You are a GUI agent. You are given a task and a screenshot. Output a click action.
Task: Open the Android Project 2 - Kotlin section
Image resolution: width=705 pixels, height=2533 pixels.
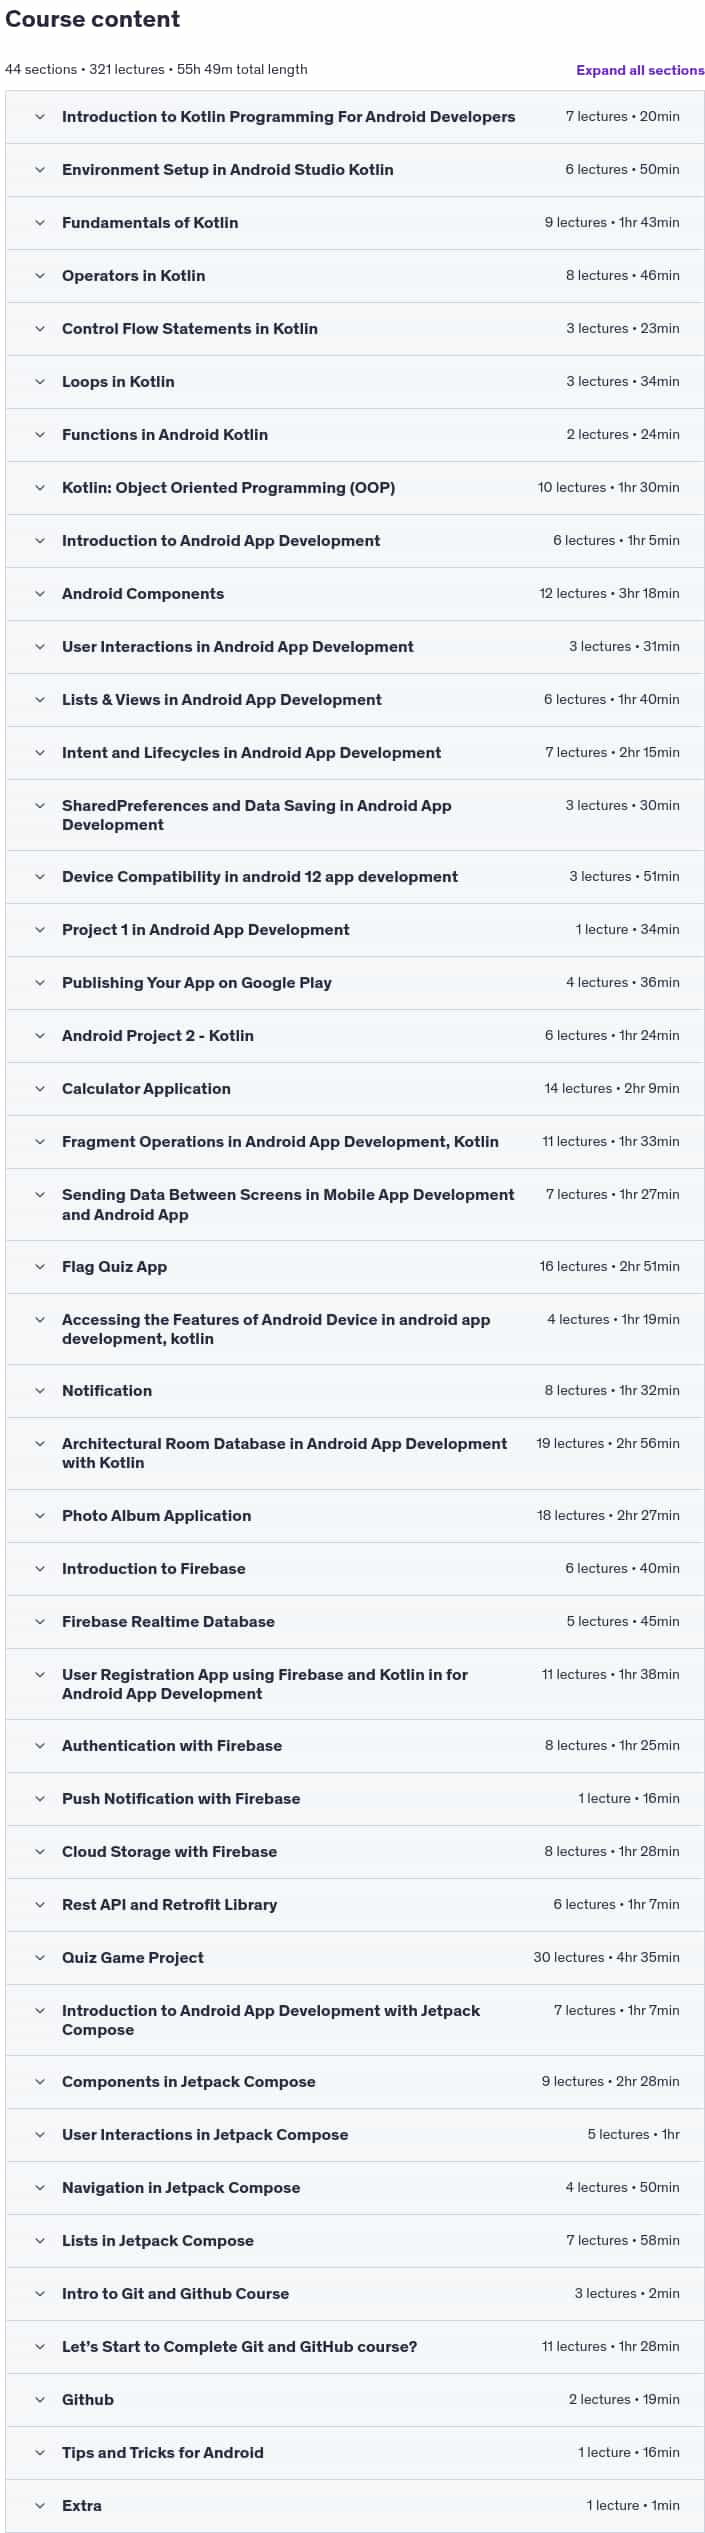(x=158, y=1036)
